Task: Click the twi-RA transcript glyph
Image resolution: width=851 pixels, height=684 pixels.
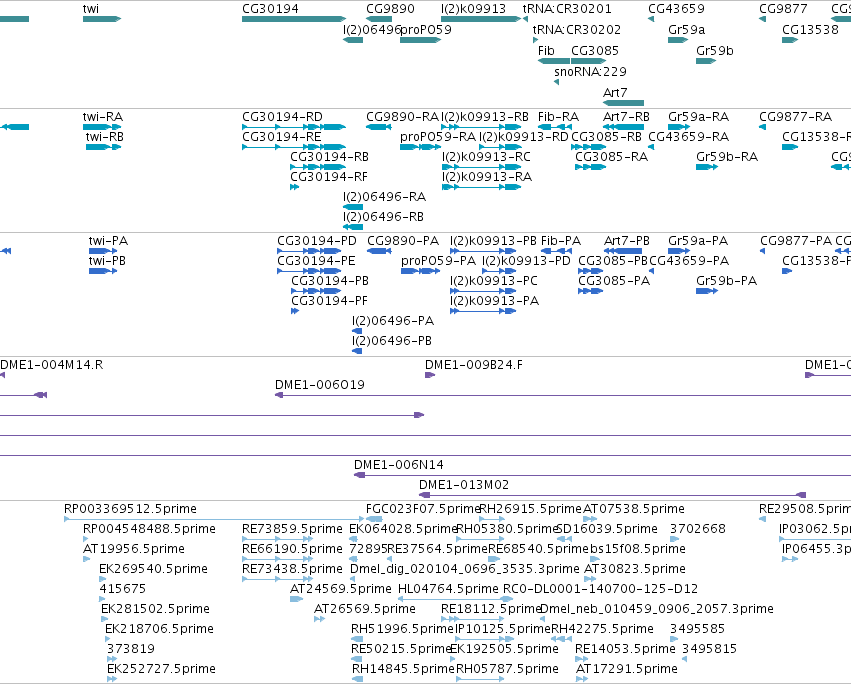Action: click(x=102, y=127)
